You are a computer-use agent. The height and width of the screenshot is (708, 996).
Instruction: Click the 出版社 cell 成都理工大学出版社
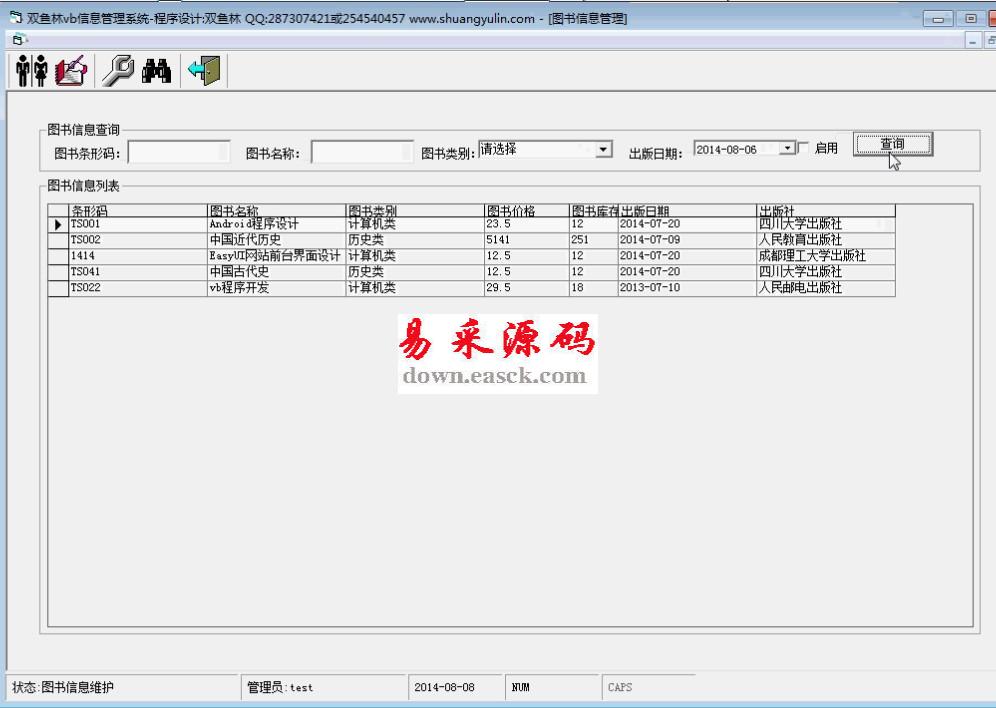click(x=811, y=256)
